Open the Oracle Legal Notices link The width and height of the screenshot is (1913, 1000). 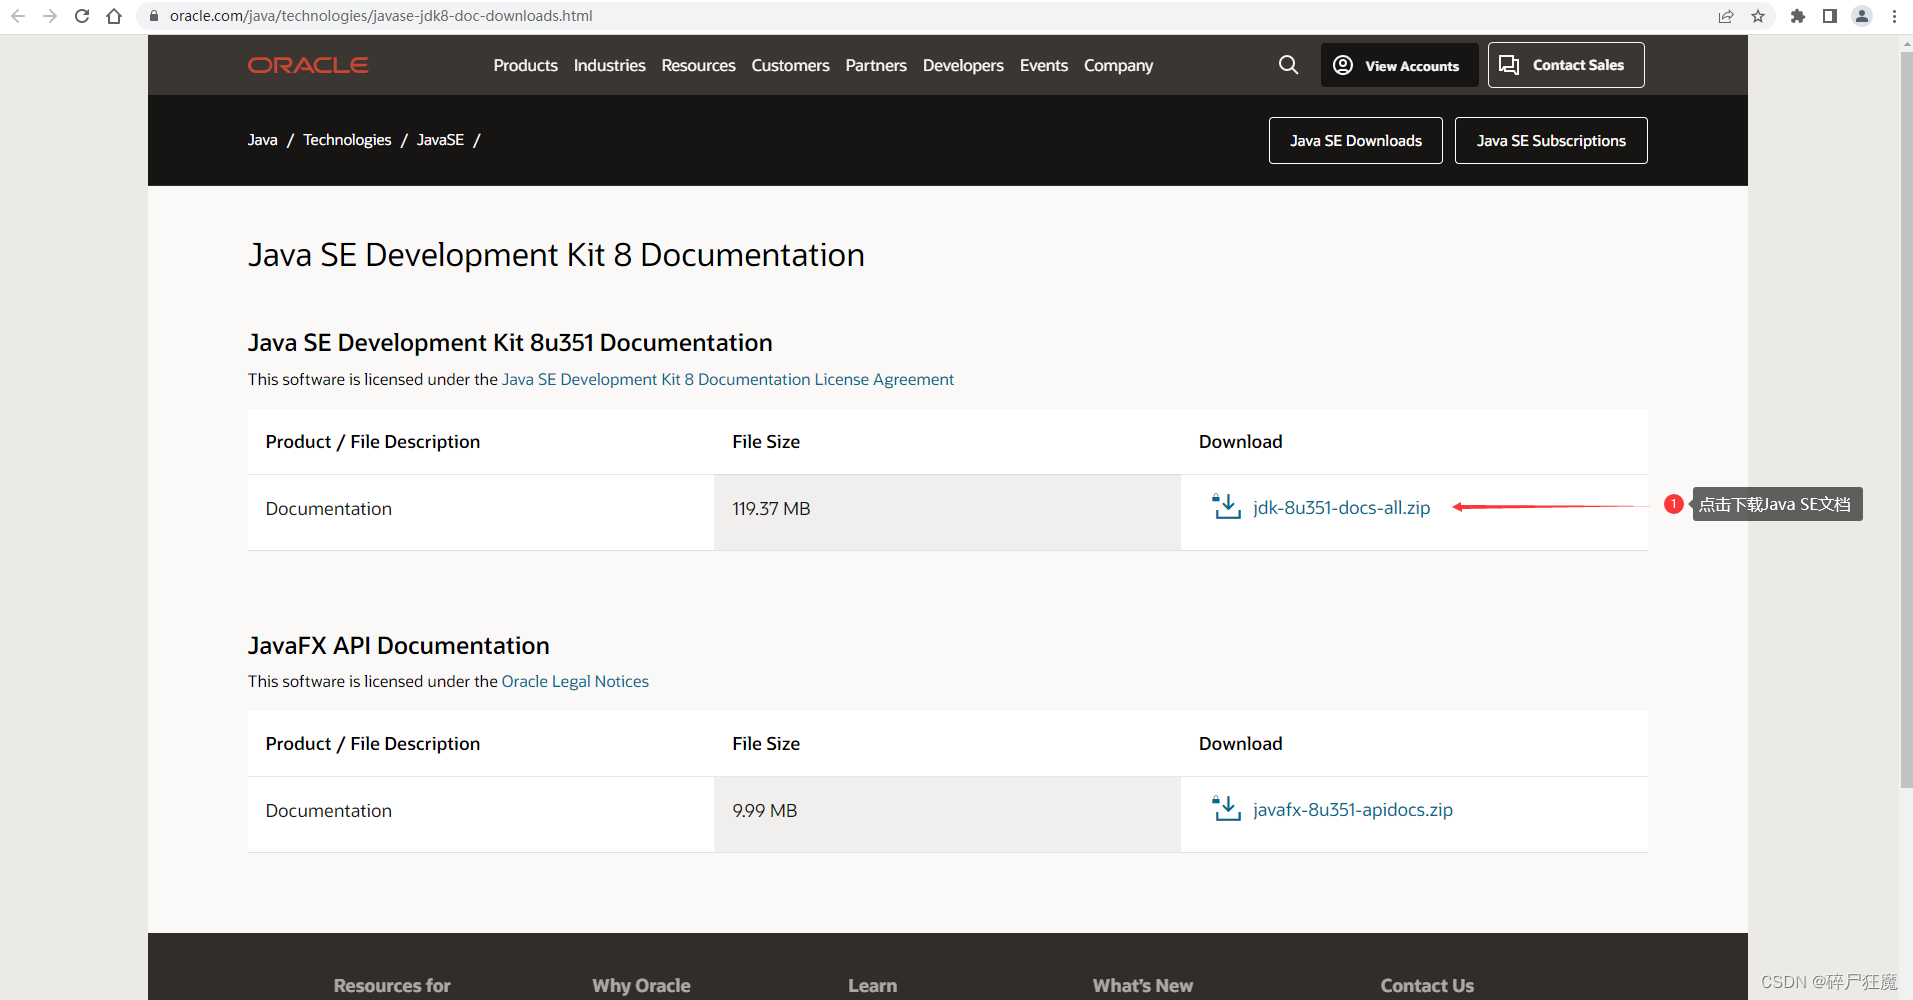[x=575, y=681]
